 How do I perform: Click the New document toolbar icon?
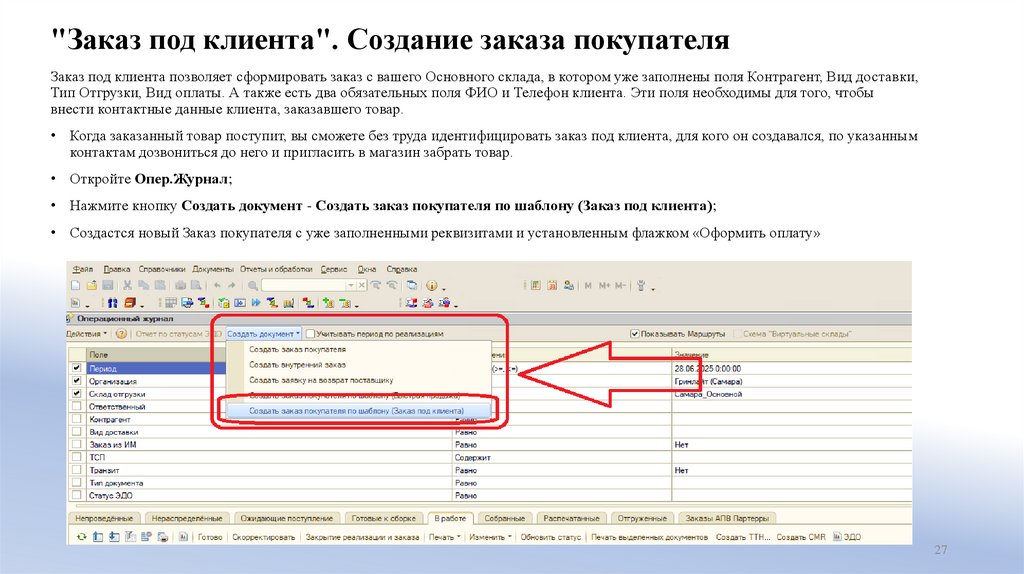pos(76,285)
